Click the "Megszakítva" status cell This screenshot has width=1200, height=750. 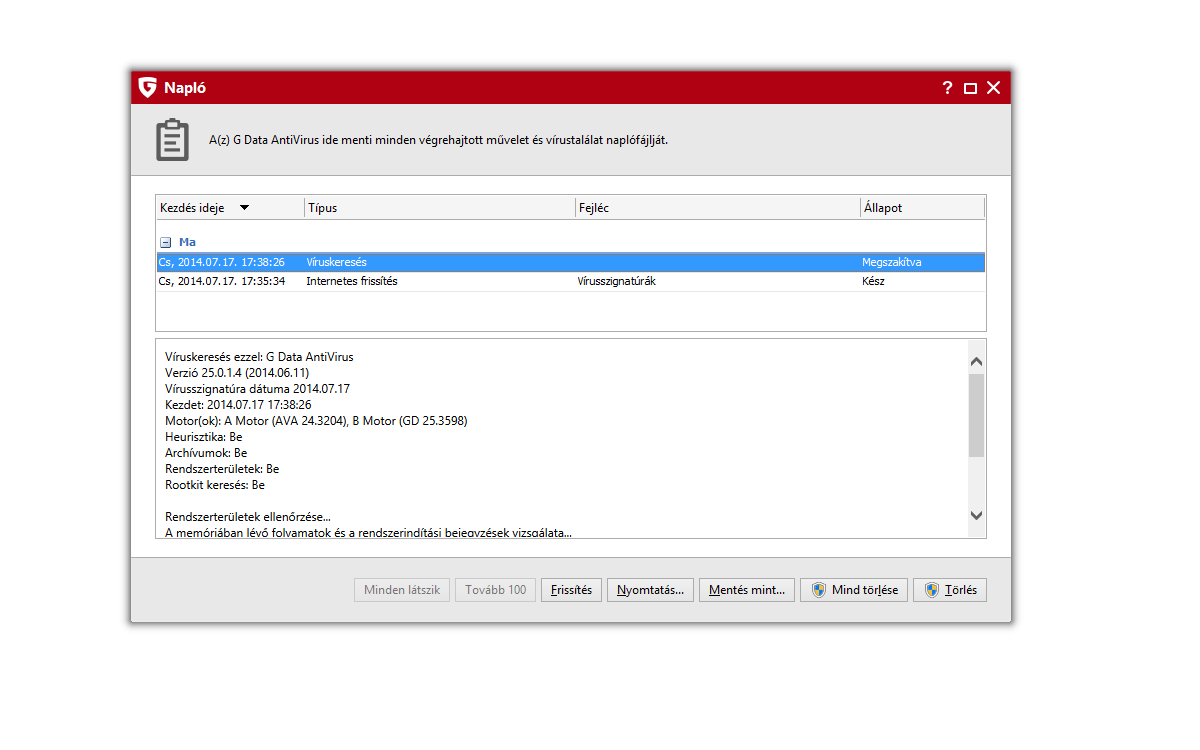pos(891,262)
